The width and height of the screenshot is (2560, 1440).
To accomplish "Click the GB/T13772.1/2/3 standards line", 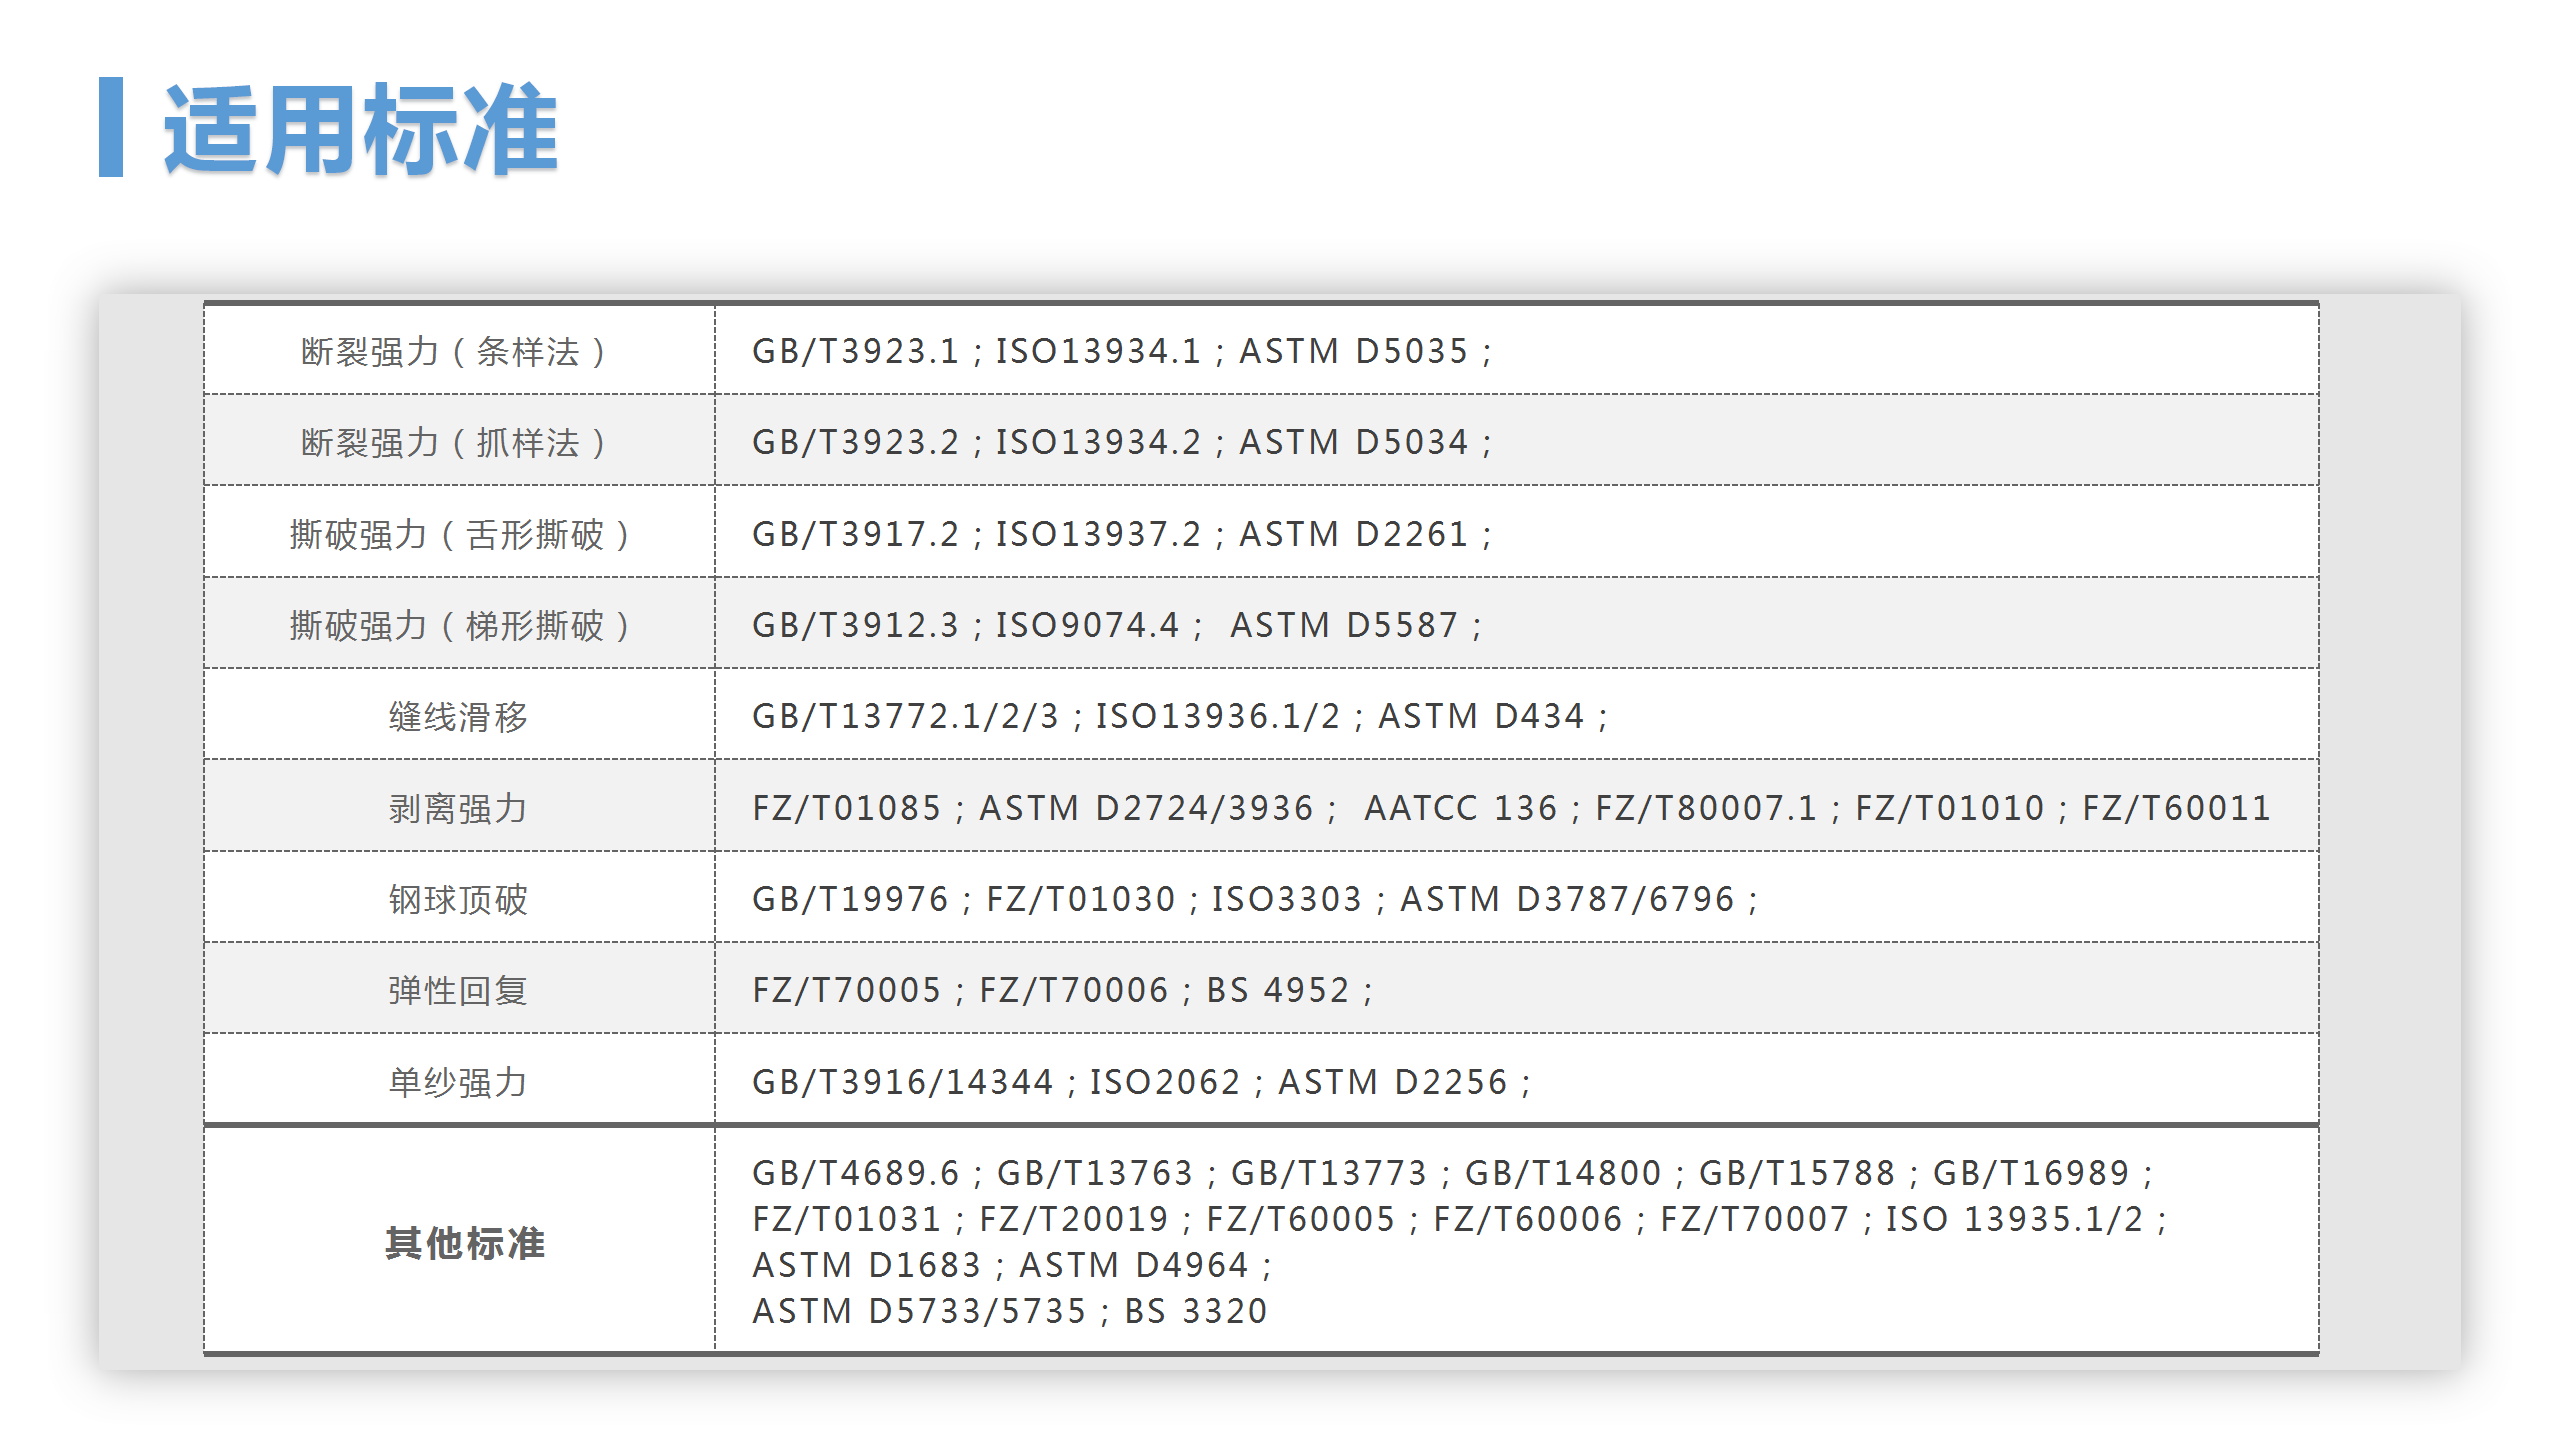I will click(905, 716).
